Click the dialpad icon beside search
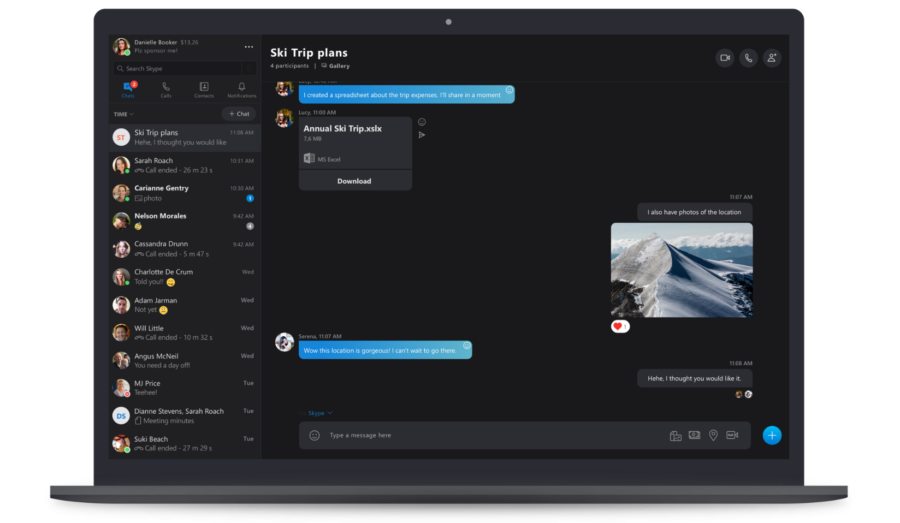This screenshot has height=523, width=900. [x=249, y=68]
